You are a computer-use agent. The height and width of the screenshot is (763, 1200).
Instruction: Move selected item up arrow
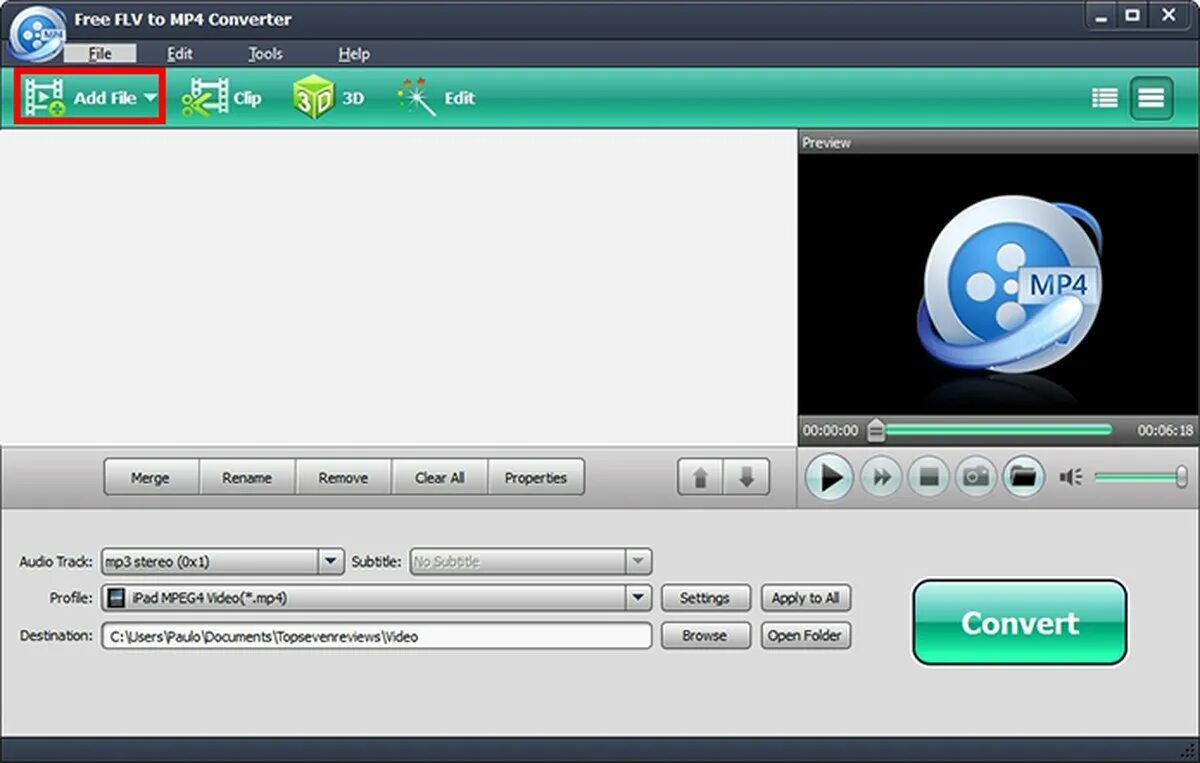pos(700,478)
